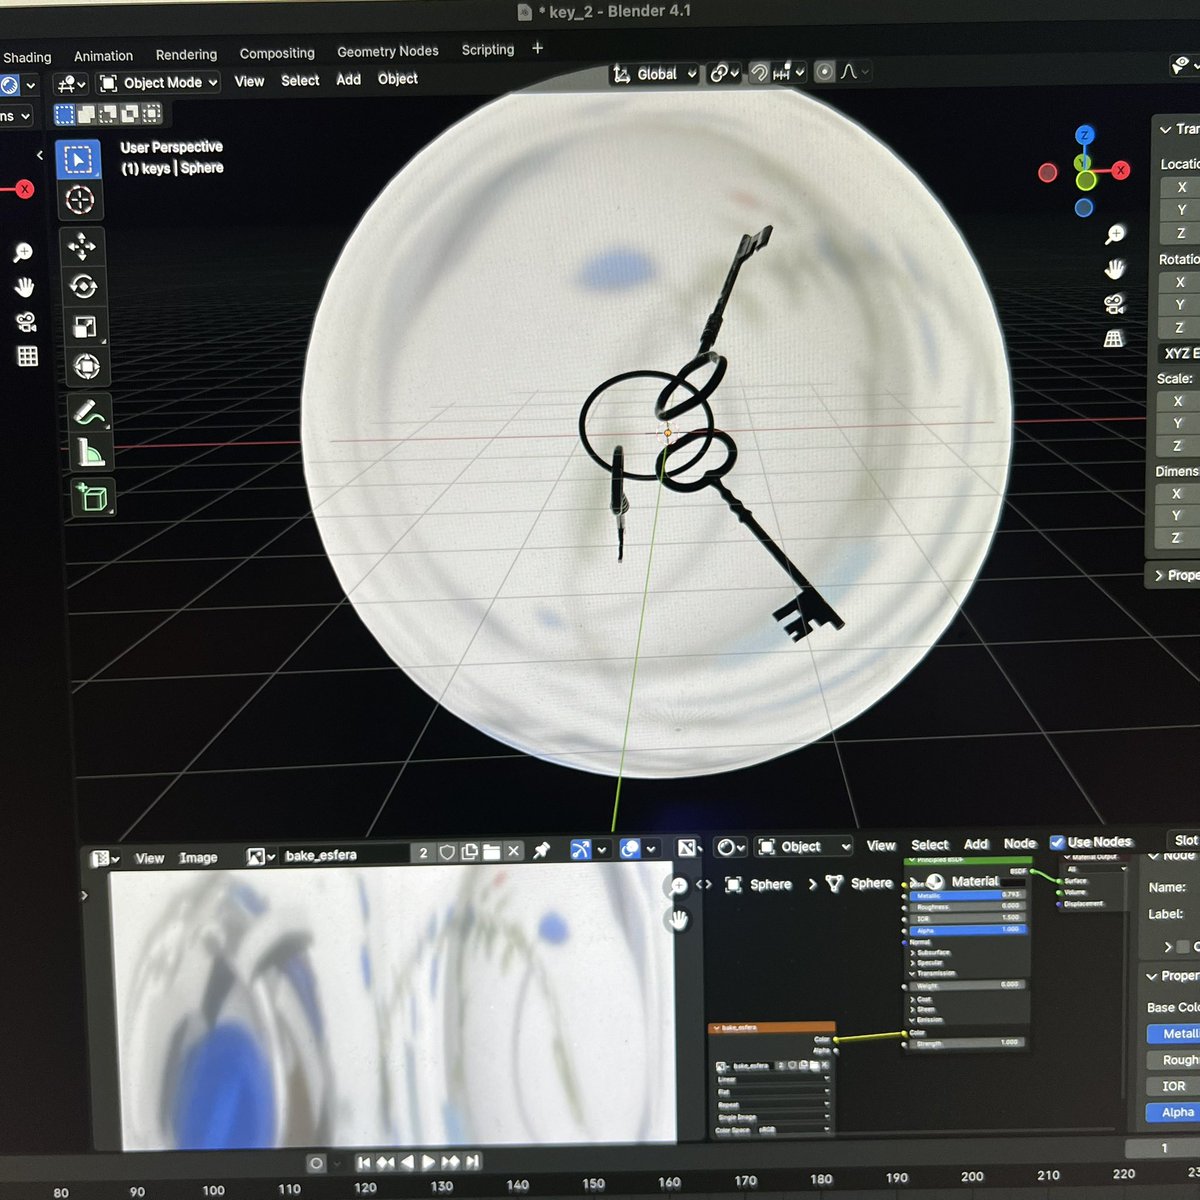Toggle fake user shield for bake_esfera
Image resolution: width=1200 pixels, height=1200 pixels.
[x=447, y=852]
